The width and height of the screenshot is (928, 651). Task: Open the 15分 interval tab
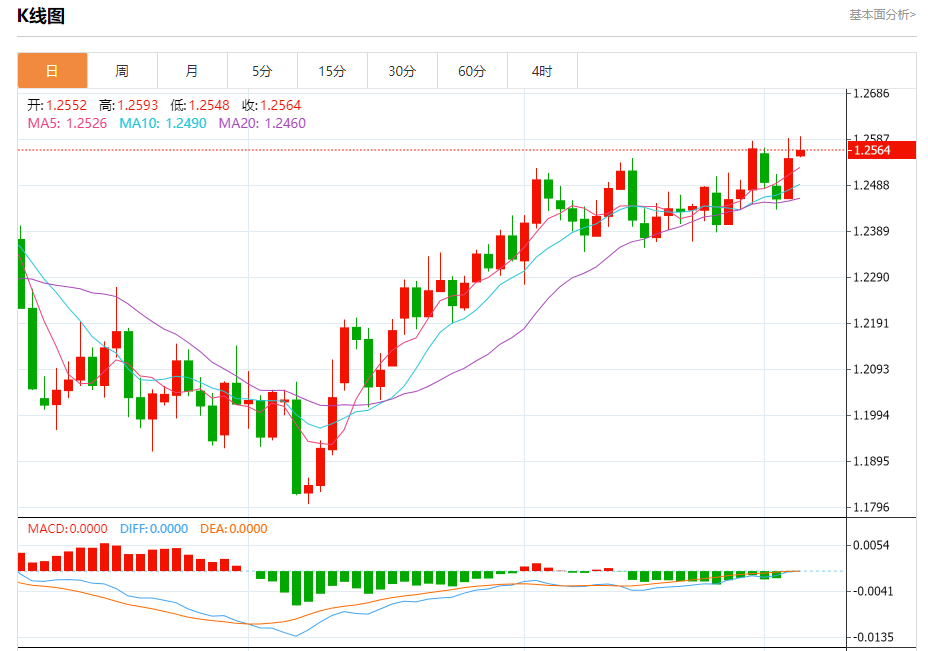pos(332,71)
